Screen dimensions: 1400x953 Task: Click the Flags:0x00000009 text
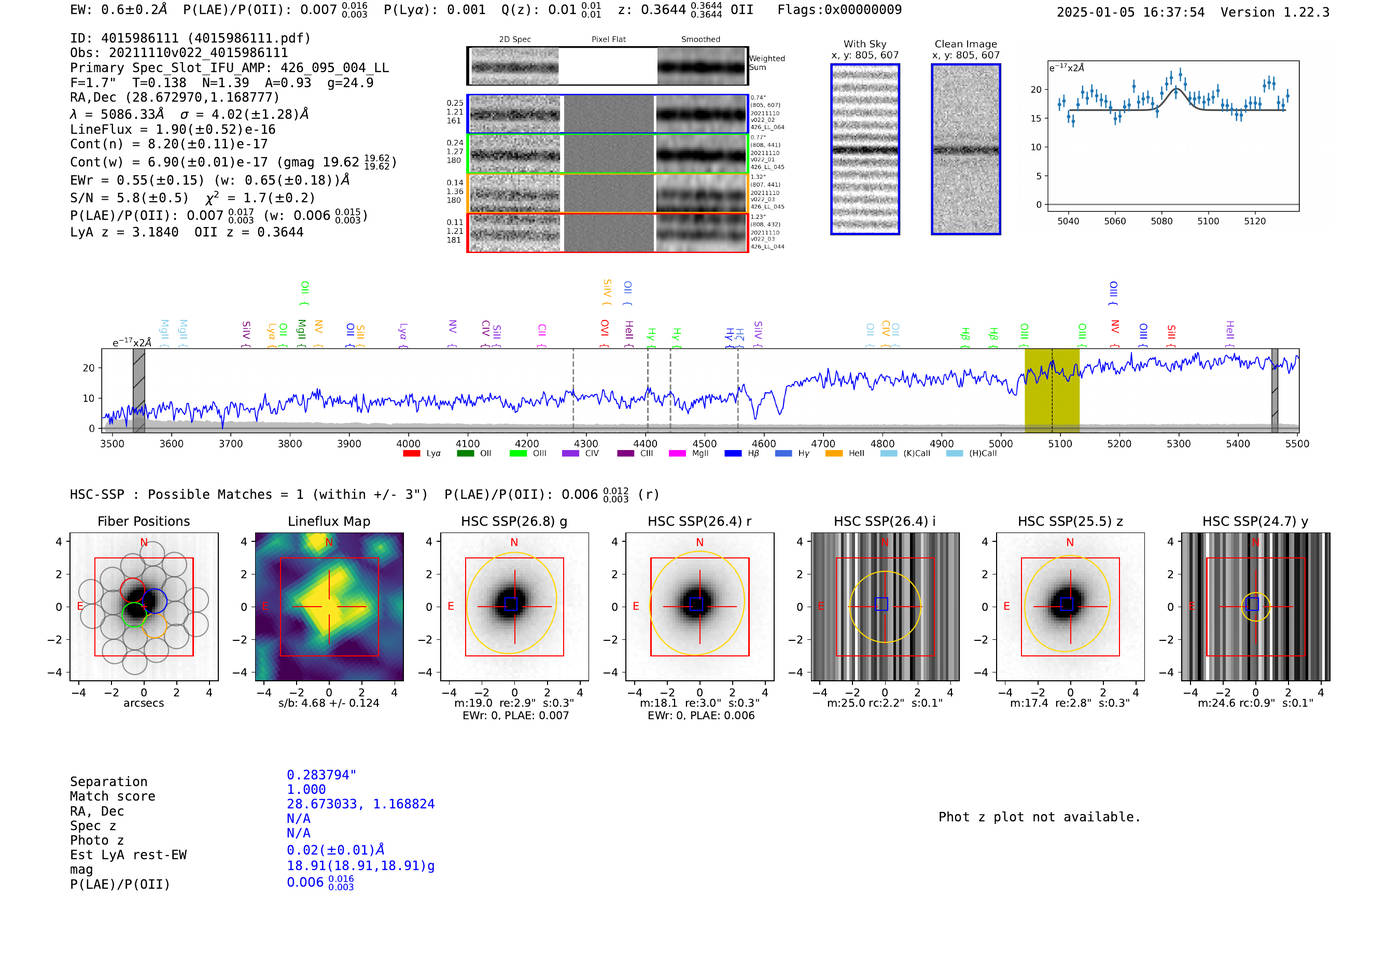839,10
